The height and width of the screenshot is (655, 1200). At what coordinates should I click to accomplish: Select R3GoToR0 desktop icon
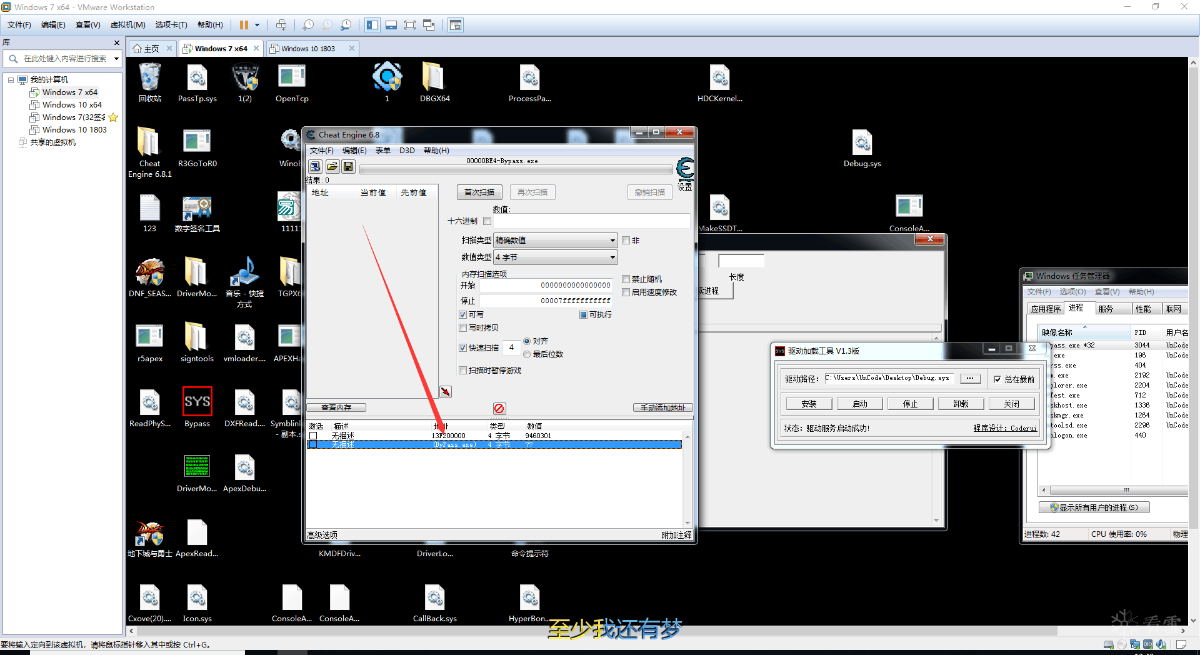(197, 148)
